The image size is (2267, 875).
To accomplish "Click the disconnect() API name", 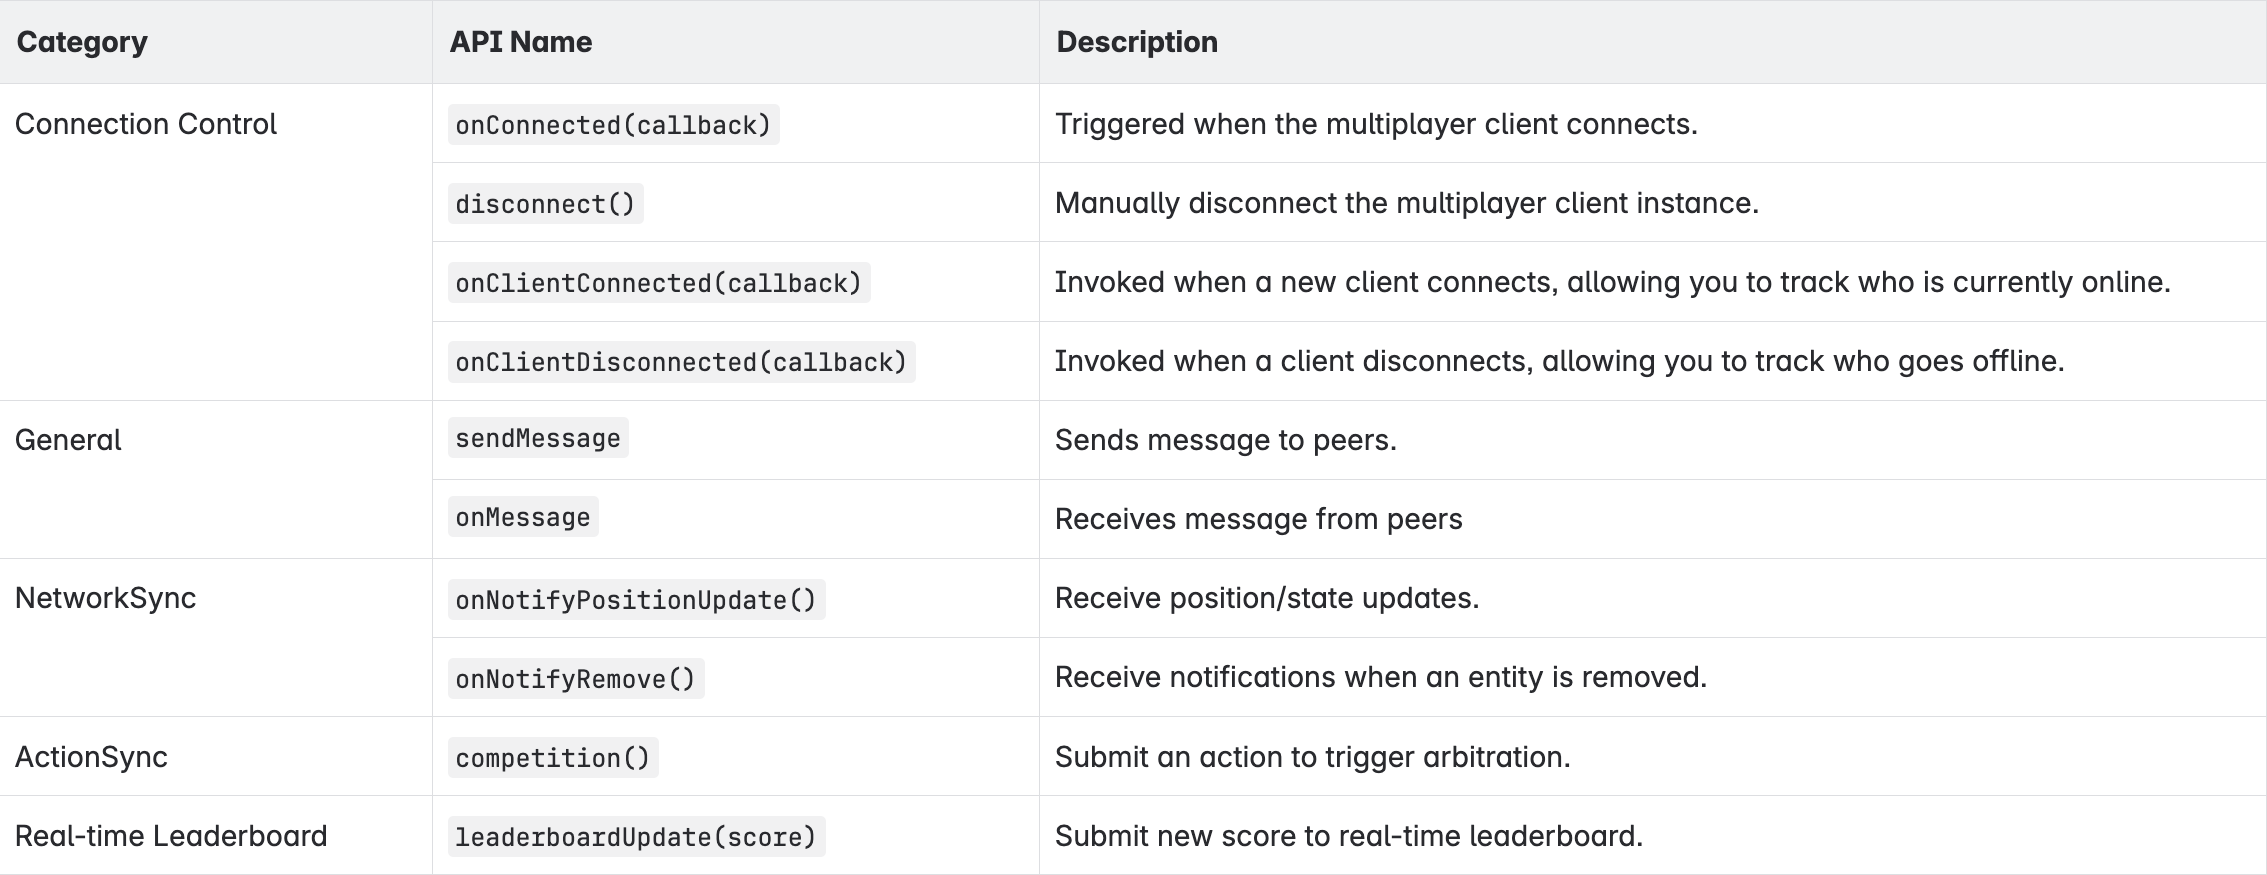I will [545, 204].
